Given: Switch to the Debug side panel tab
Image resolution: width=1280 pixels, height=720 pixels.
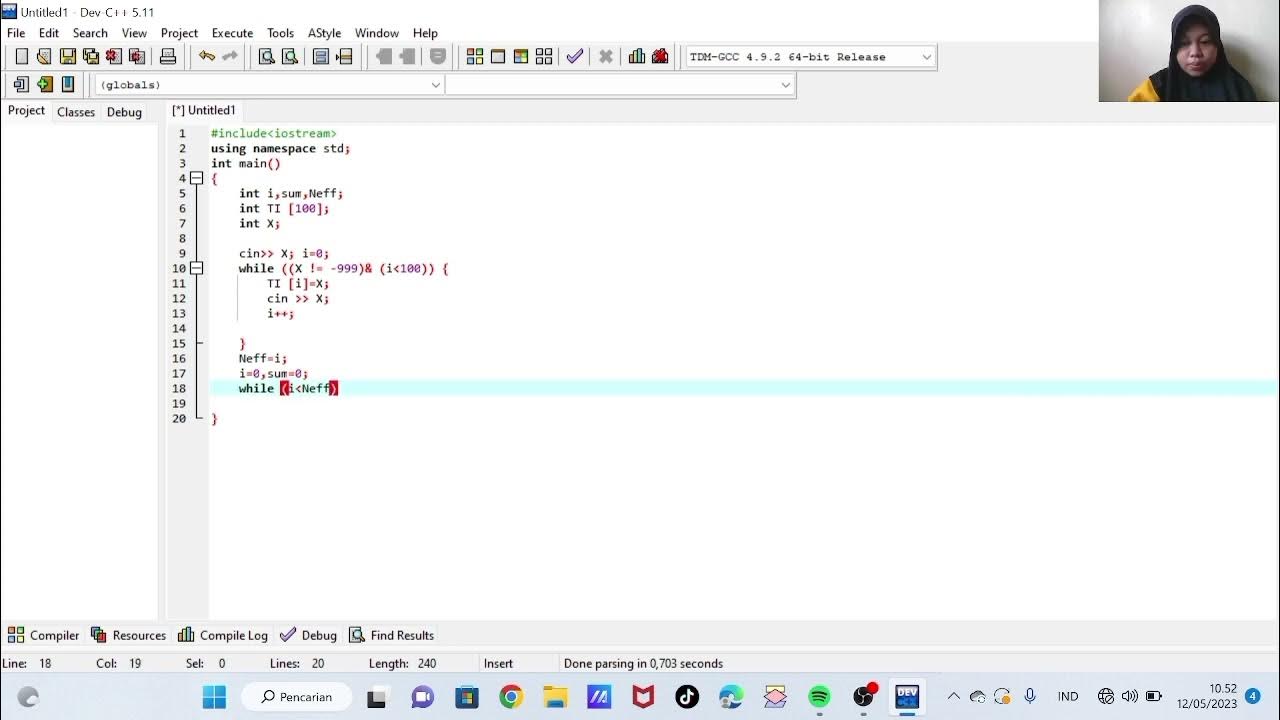Looking at the screenshot, I should pos(124,112).
